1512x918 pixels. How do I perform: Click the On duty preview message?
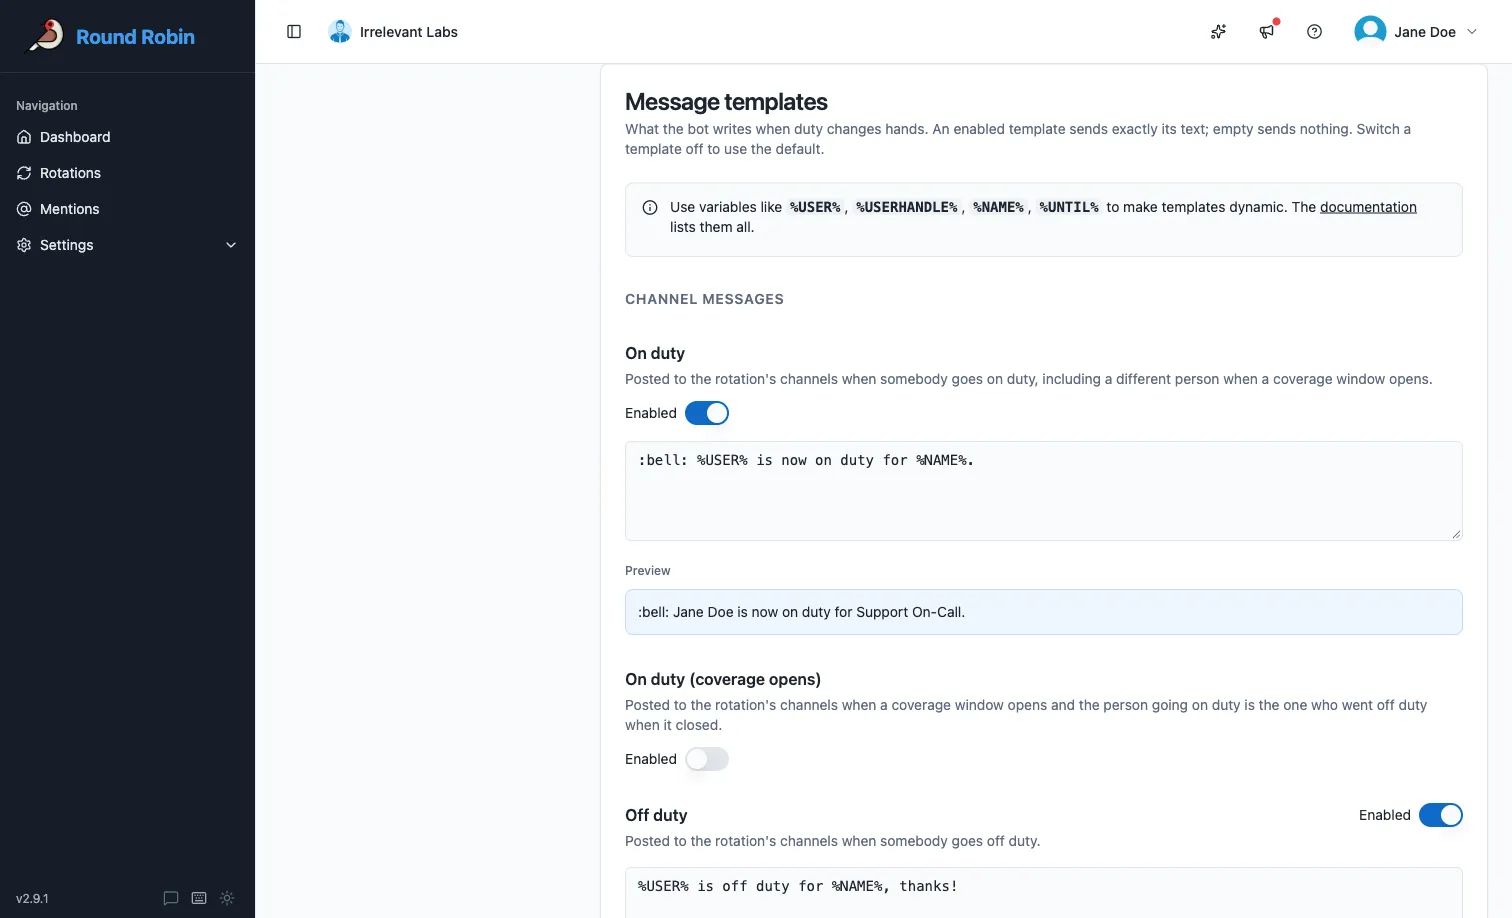[x=1044, y=612]
